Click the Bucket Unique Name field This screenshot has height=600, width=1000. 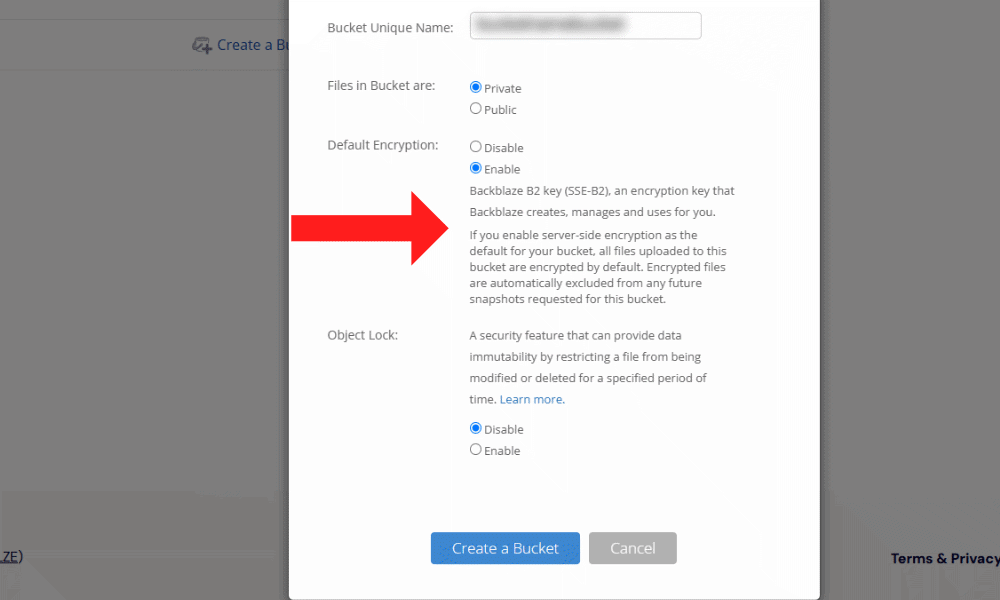point(585,26)
